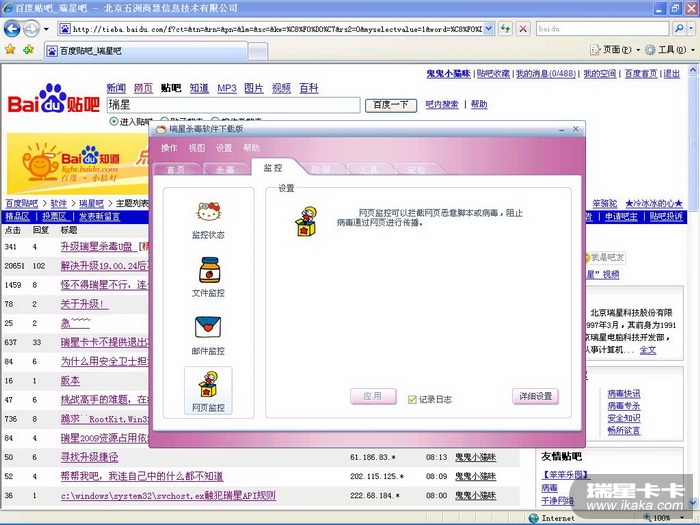
Task: Open the 监控状态 Hello Kitty icon
Action: 208,212
